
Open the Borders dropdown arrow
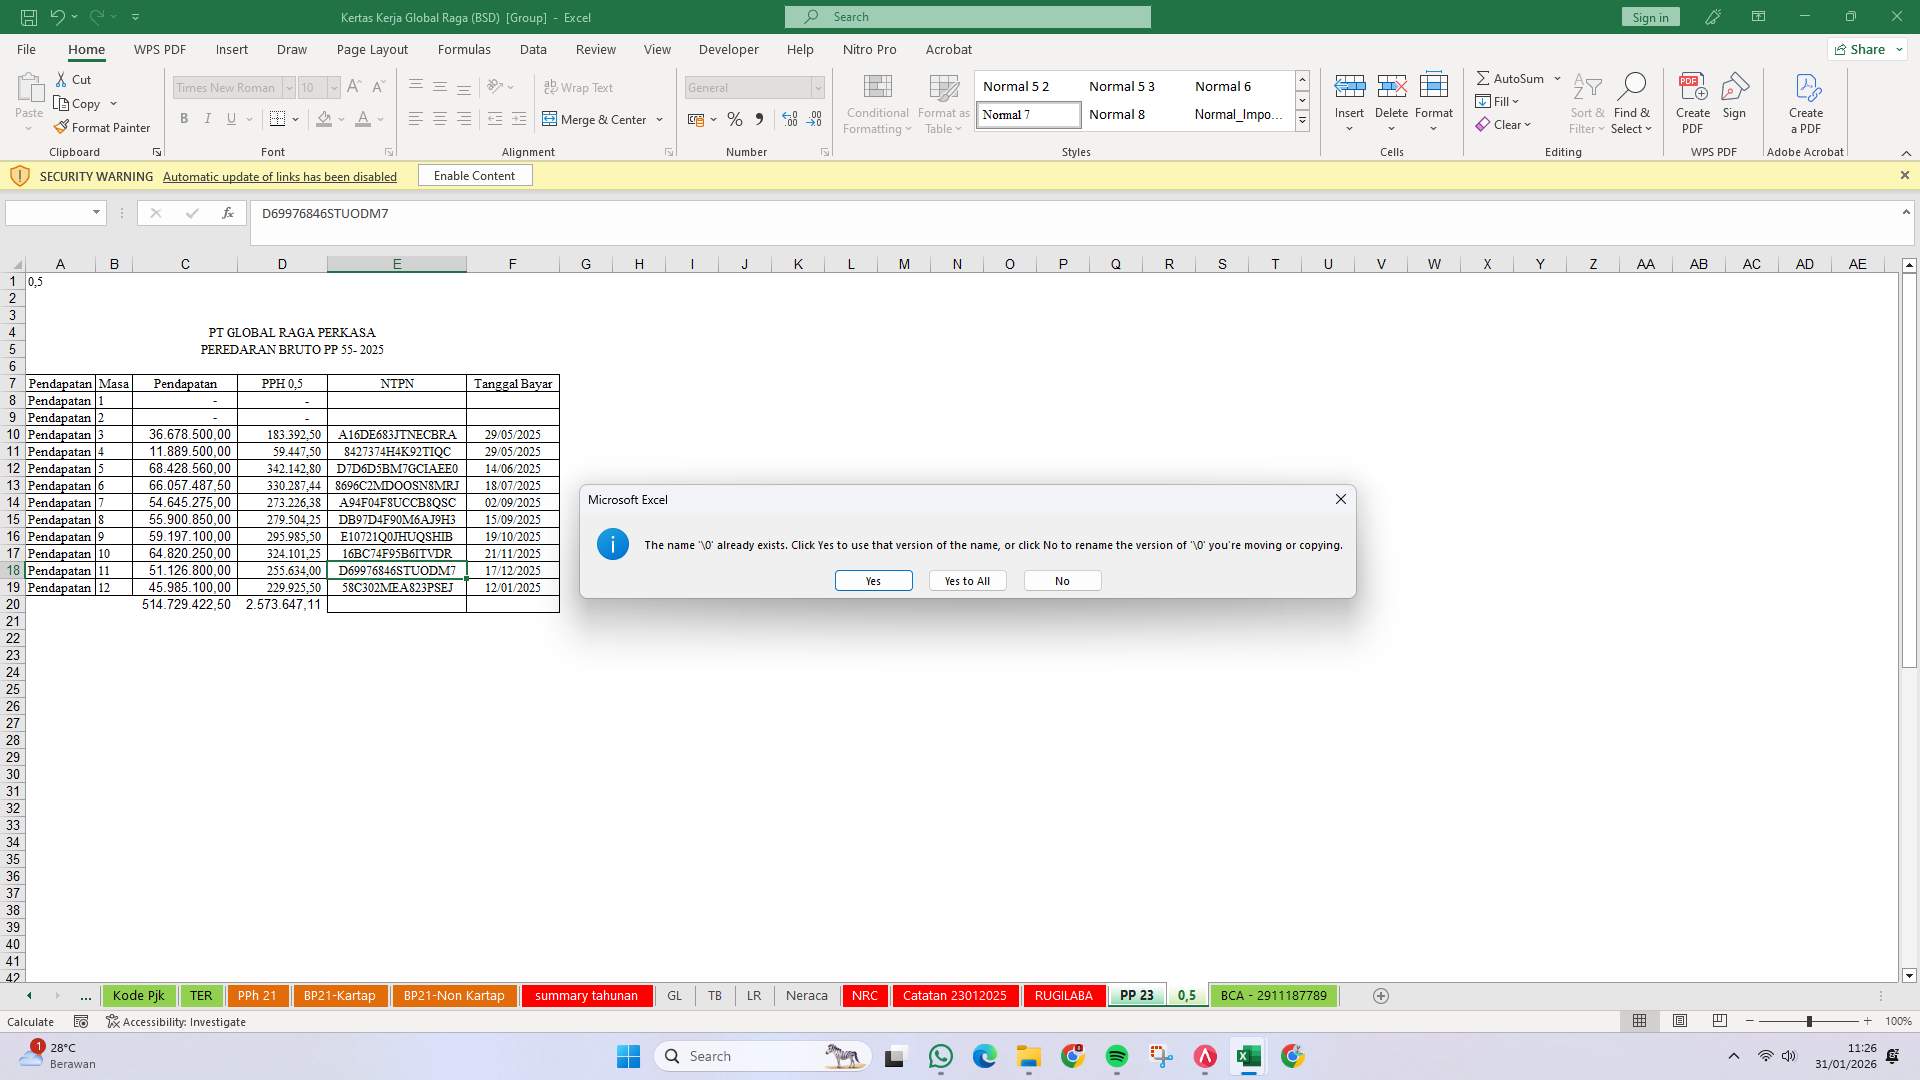295,119
